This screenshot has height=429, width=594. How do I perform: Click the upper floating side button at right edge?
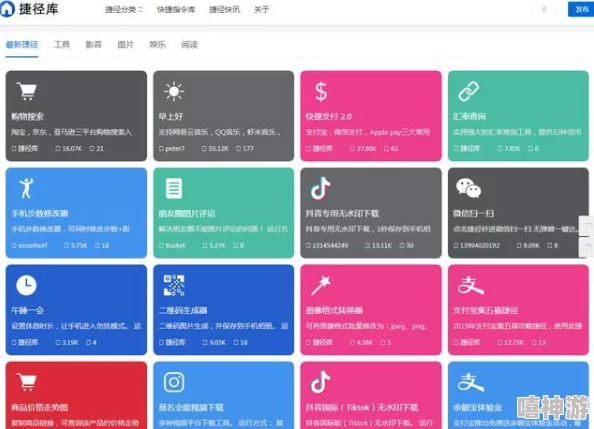[587, 226]
